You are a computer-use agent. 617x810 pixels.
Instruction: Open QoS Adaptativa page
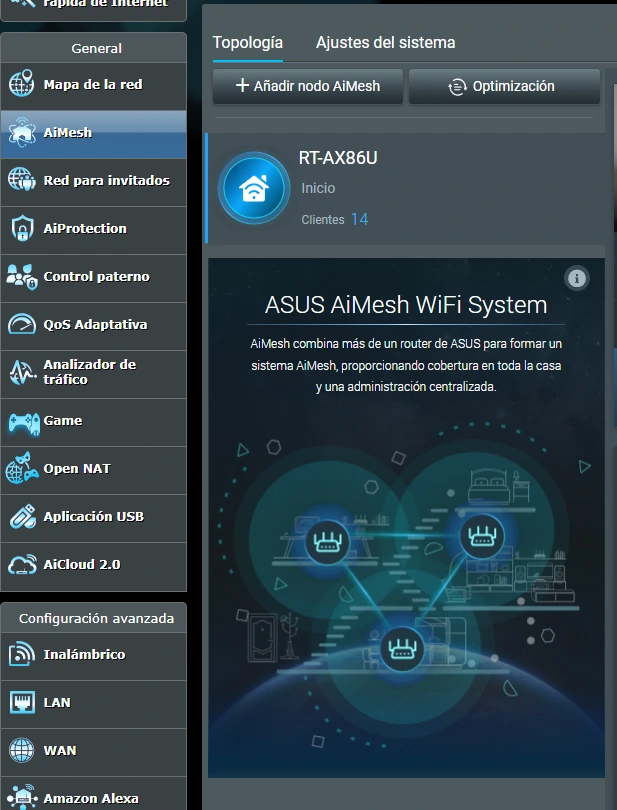(94, 326)
